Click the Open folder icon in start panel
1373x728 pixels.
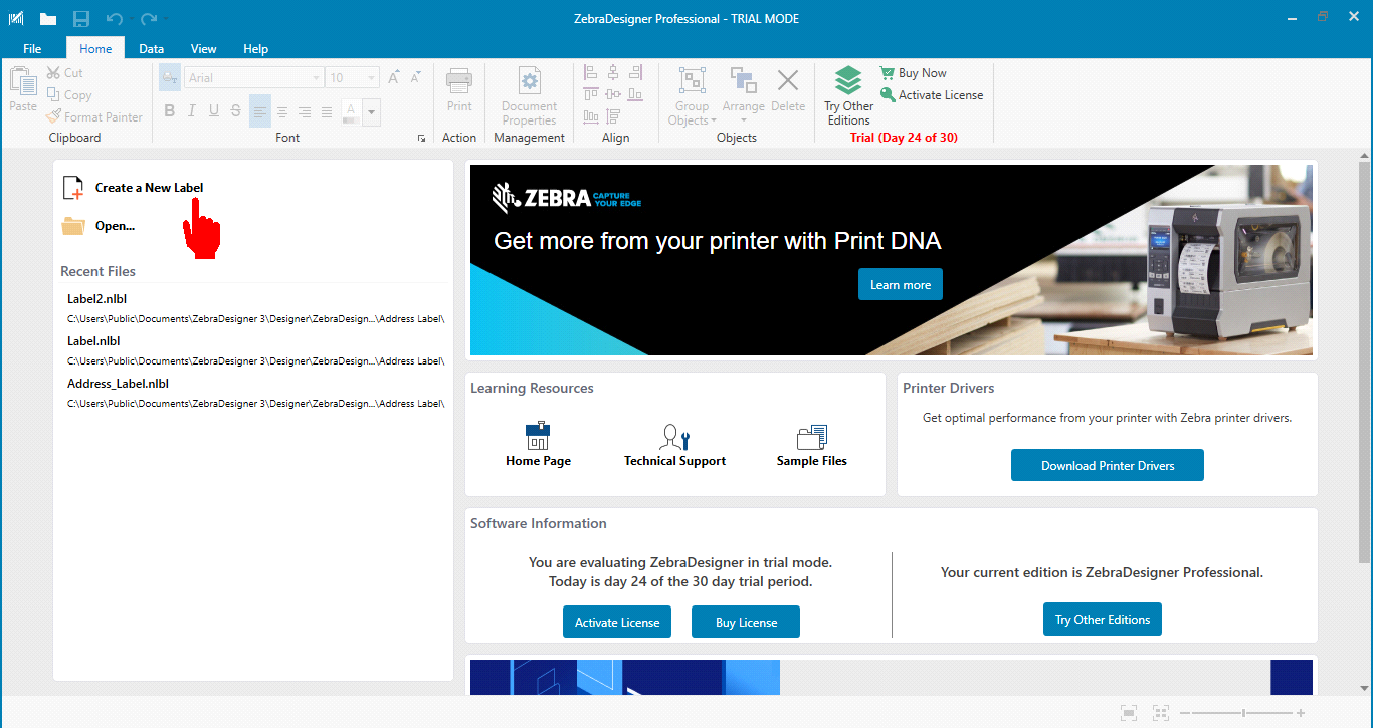(73, 226)
